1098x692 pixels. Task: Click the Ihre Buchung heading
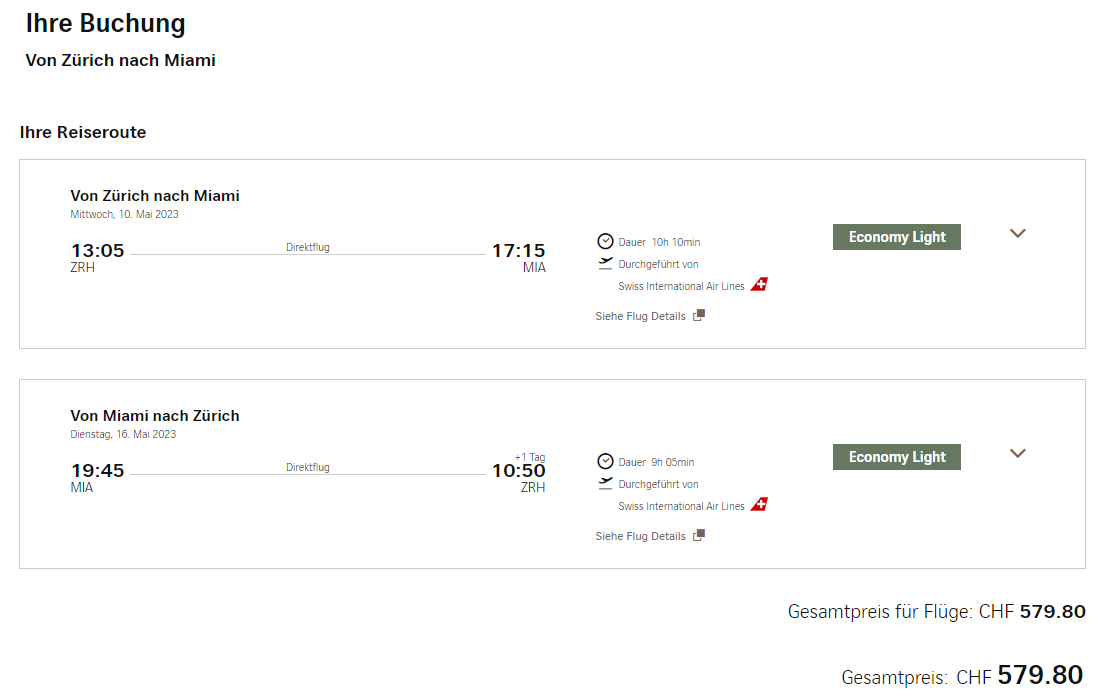click(105, 23)
